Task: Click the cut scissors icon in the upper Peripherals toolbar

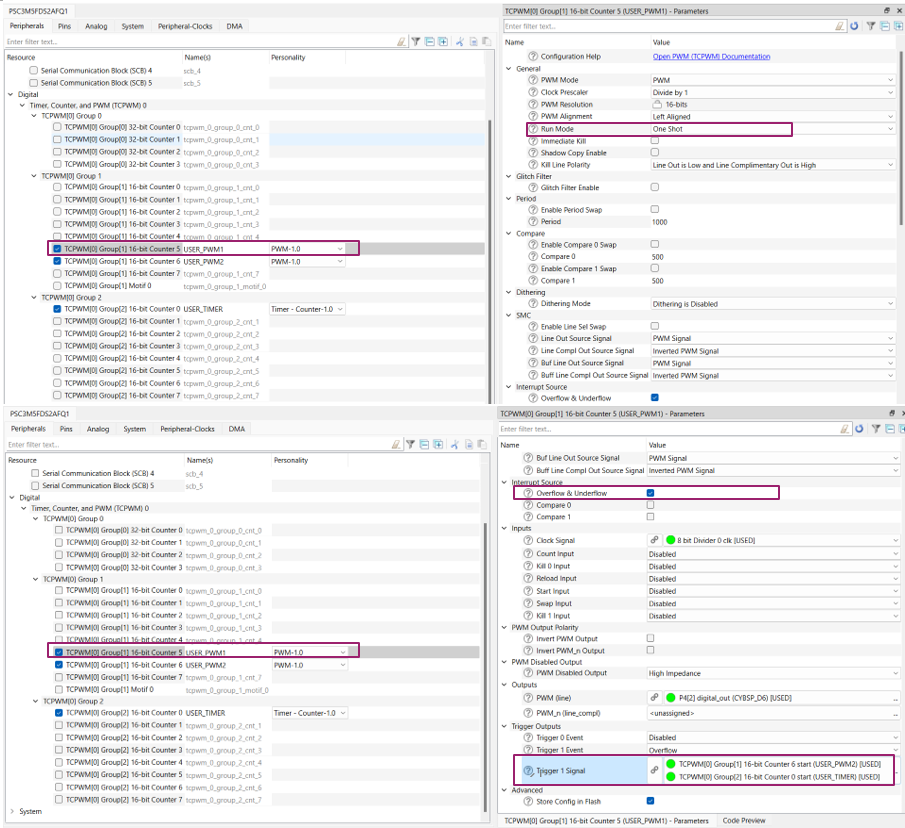Action: [459, 42]
